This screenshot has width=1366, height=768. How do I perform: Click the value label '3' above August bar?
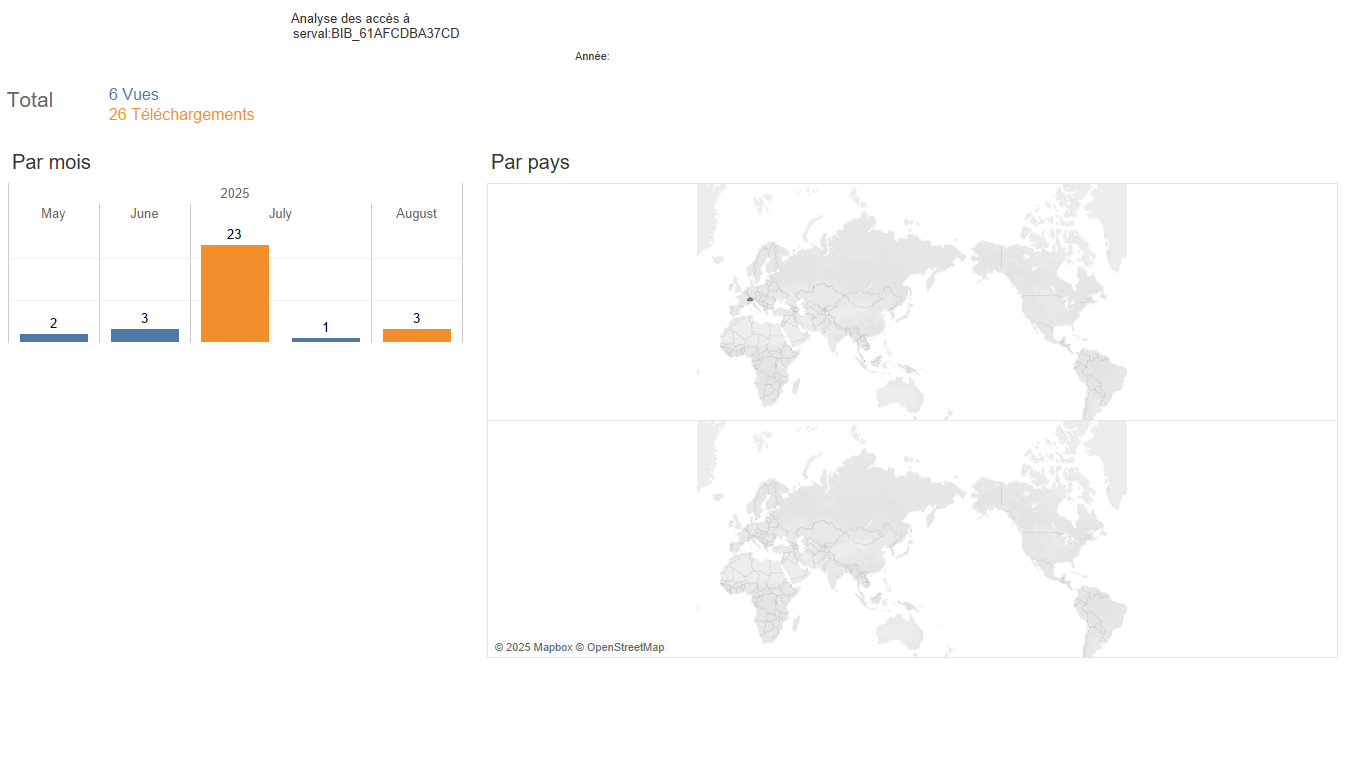[417, 318]
